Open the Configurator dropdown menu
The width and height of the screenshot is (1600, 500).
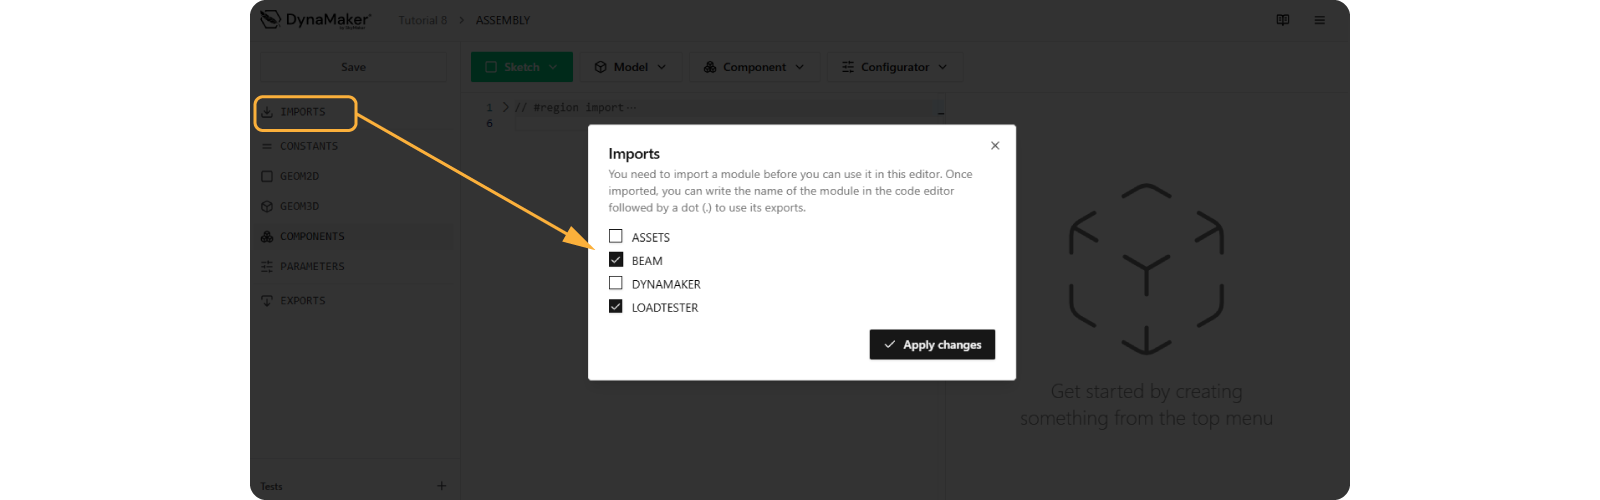tap(894, 67)
